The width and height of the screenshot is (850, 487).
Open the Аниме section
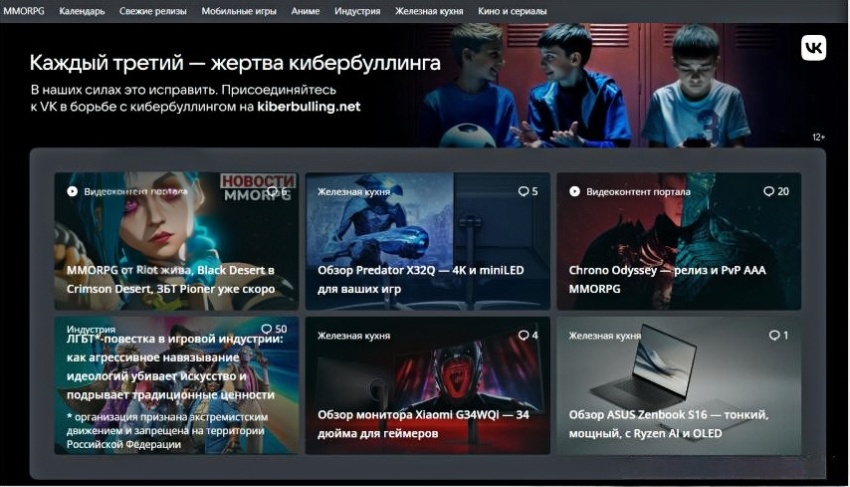click(x=306, y=11)
